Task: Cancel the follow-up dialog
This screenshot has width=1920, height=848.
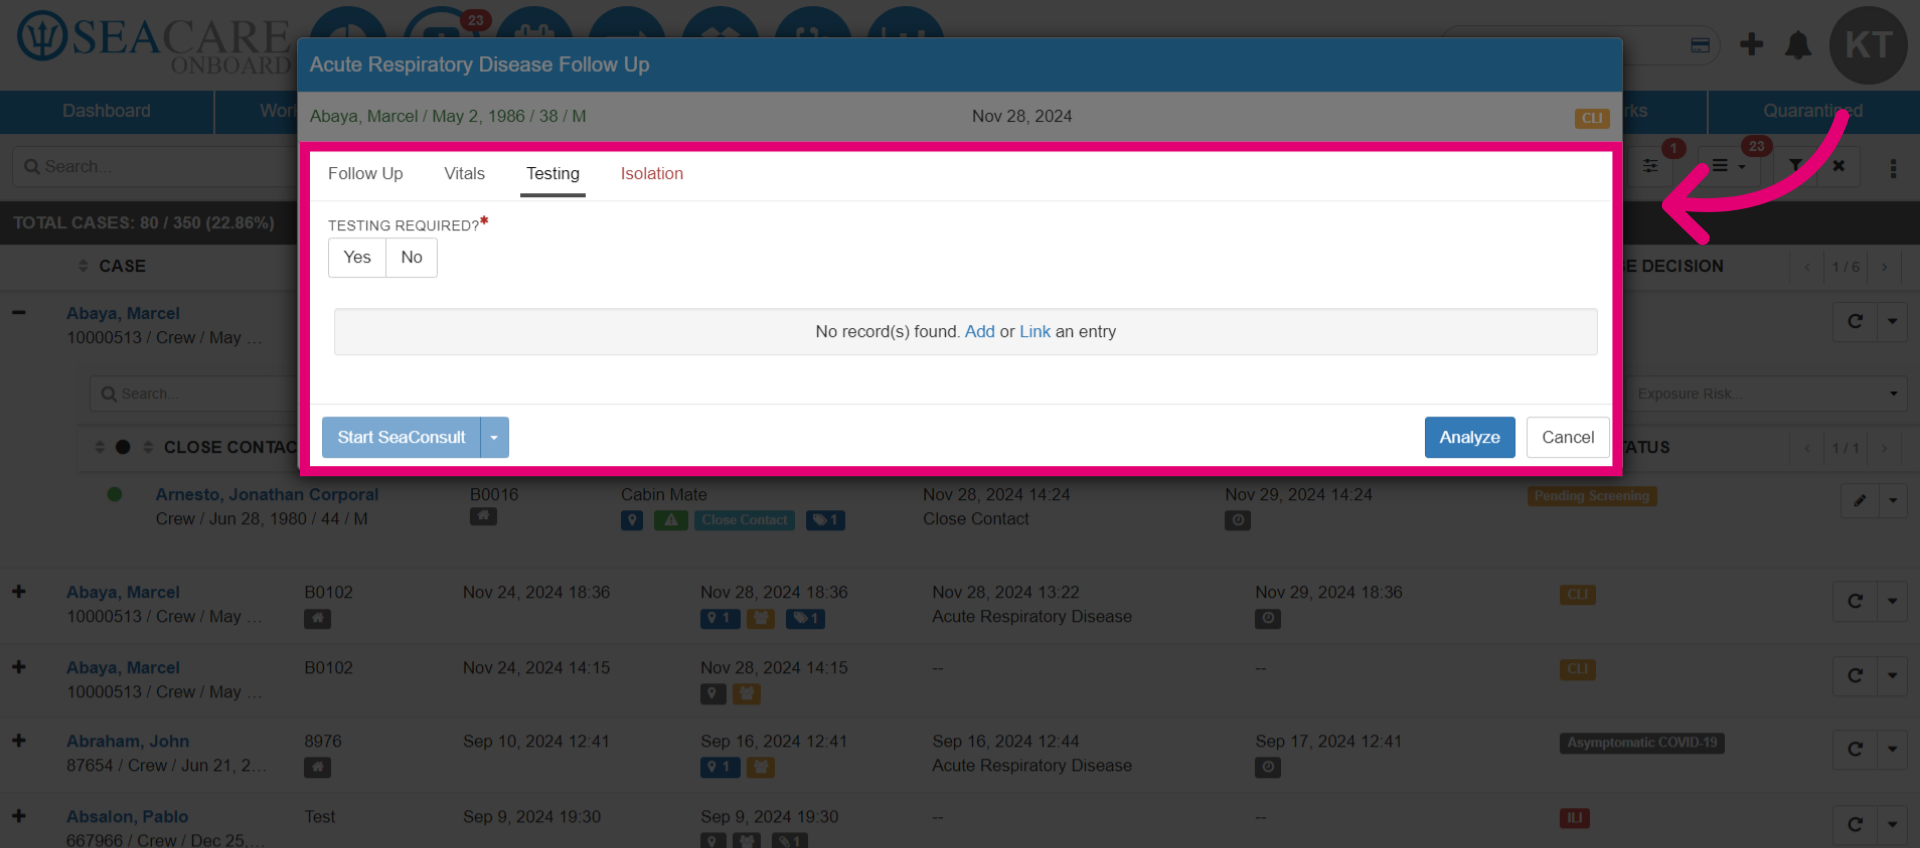Action: pos(1567,437)
